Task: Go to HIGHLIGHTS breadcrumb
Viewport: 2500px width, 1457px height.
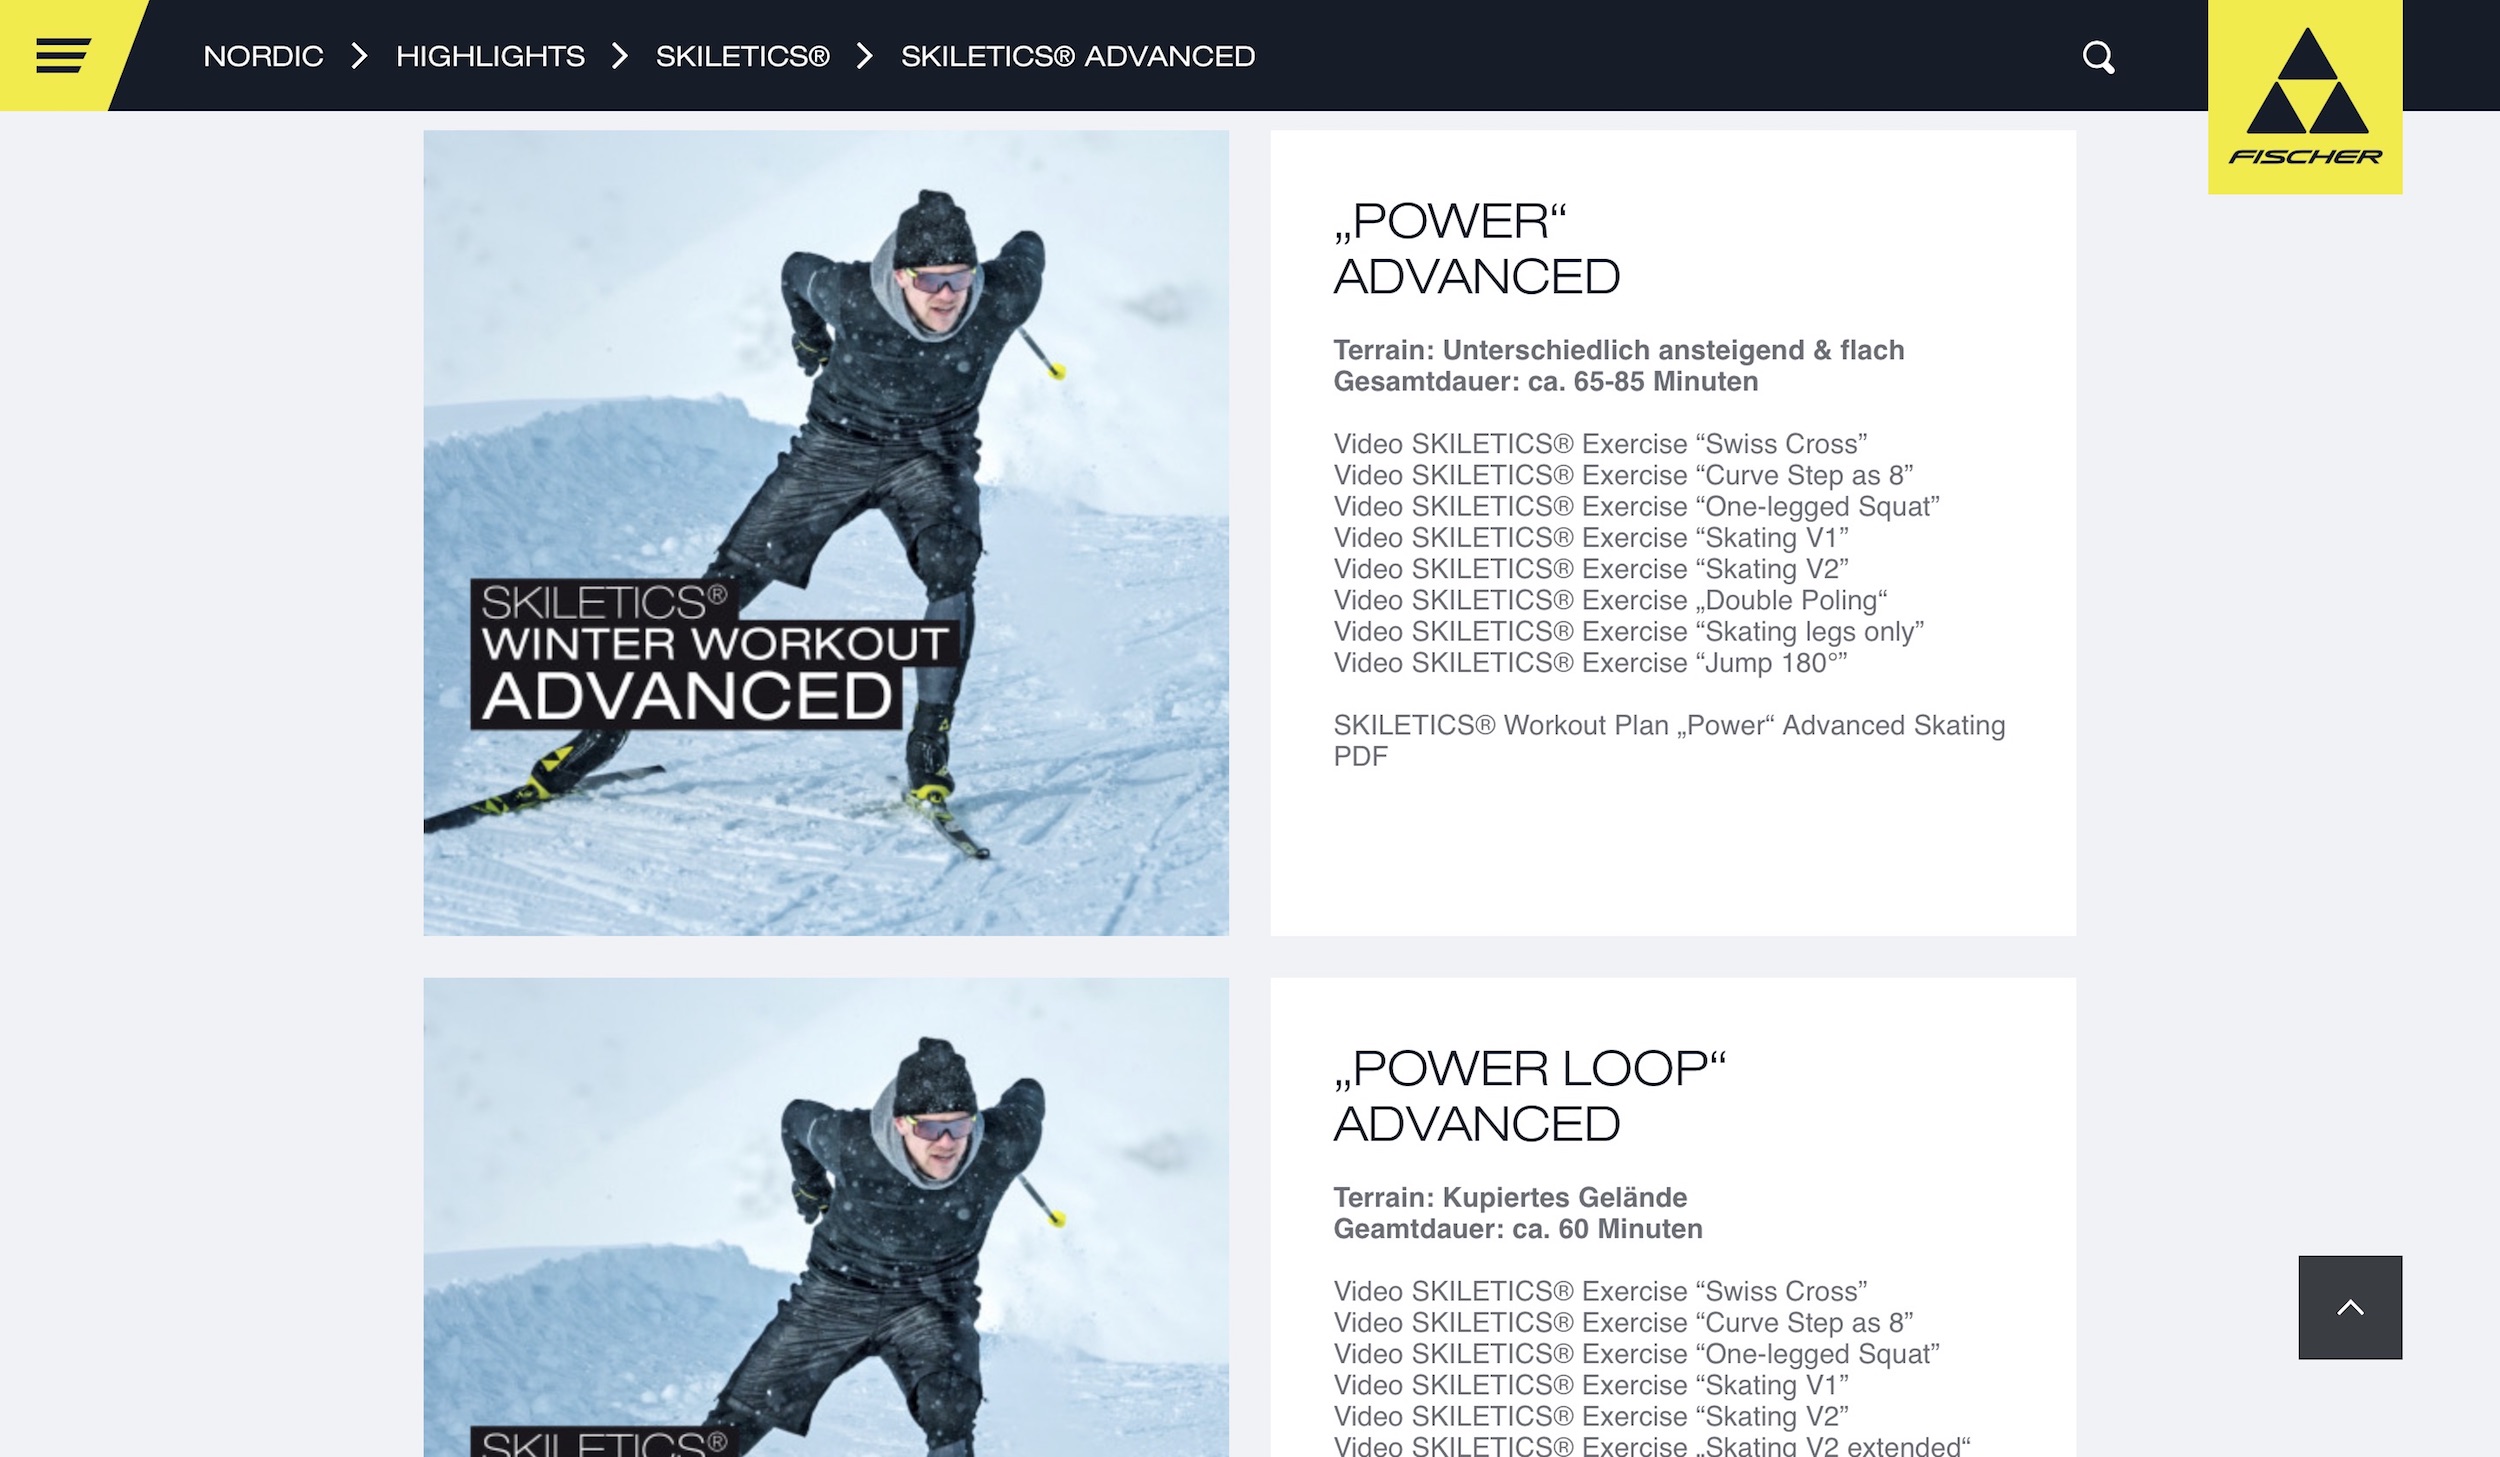Action: pyautogui.click(x=490, y=56)
